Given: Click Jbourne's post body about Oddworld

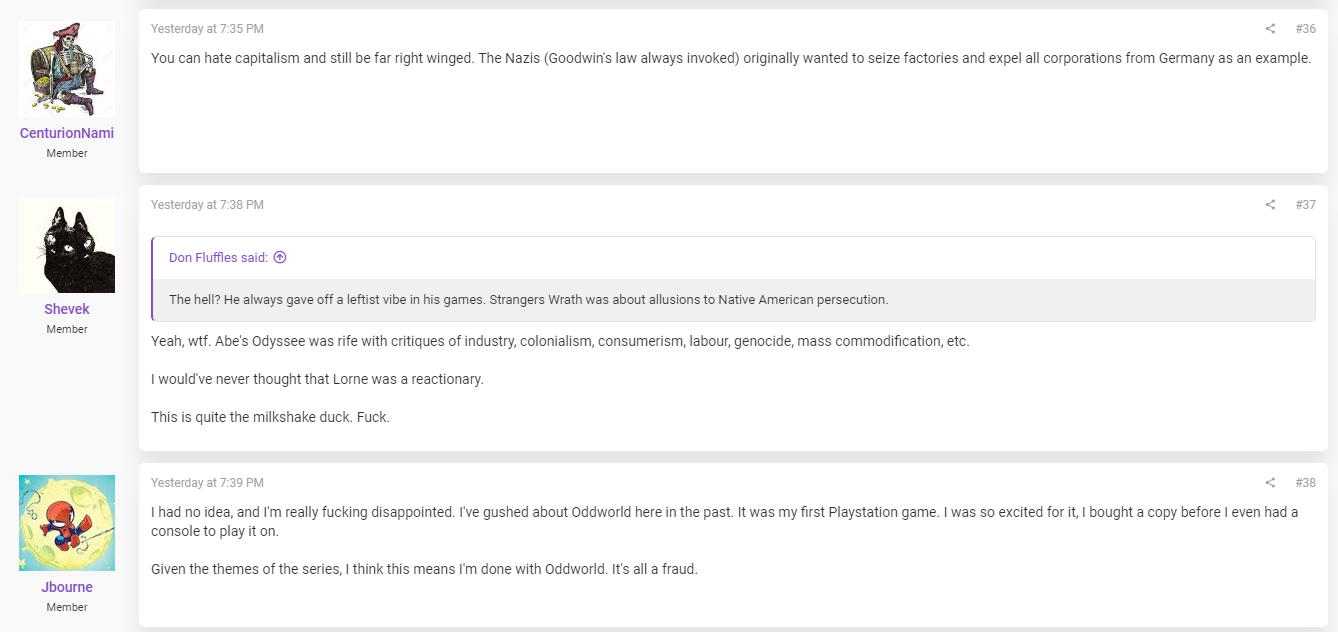Looking at the screenshot, I should [724, 540].
